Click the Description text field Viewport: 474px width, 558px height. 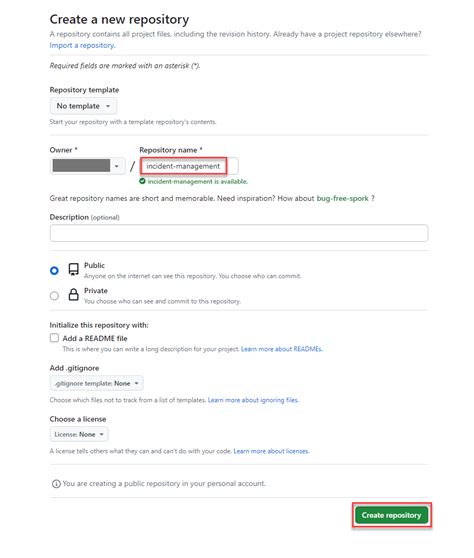click(239, 233)
